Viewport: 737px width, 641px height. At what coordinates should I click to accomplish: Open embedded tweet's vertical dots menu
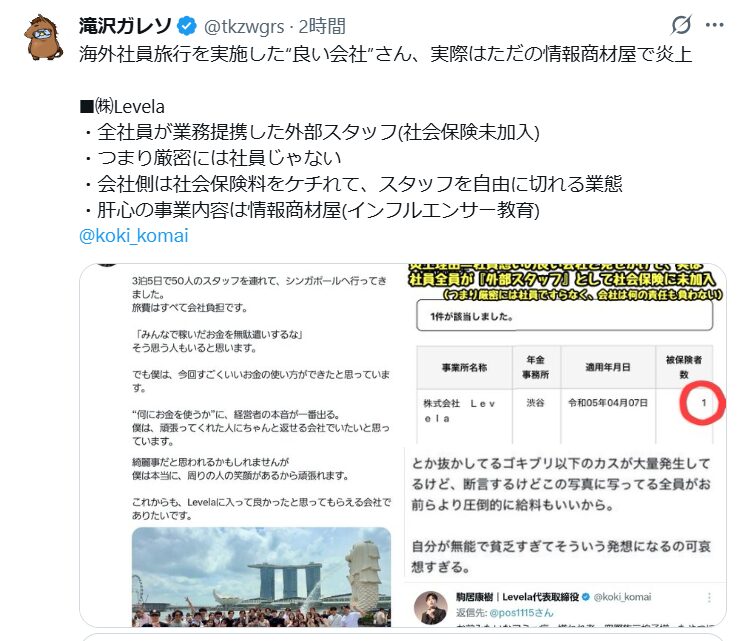coord(709,597)
